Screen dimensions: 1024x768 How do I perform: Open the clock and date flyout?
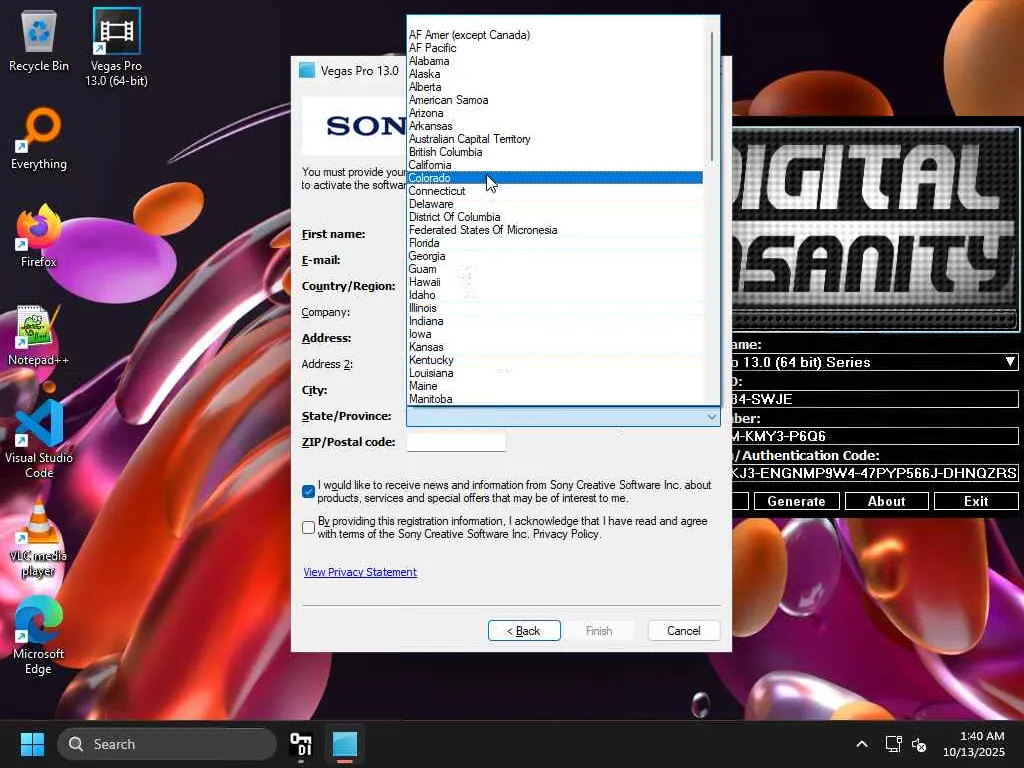(974, 744)
